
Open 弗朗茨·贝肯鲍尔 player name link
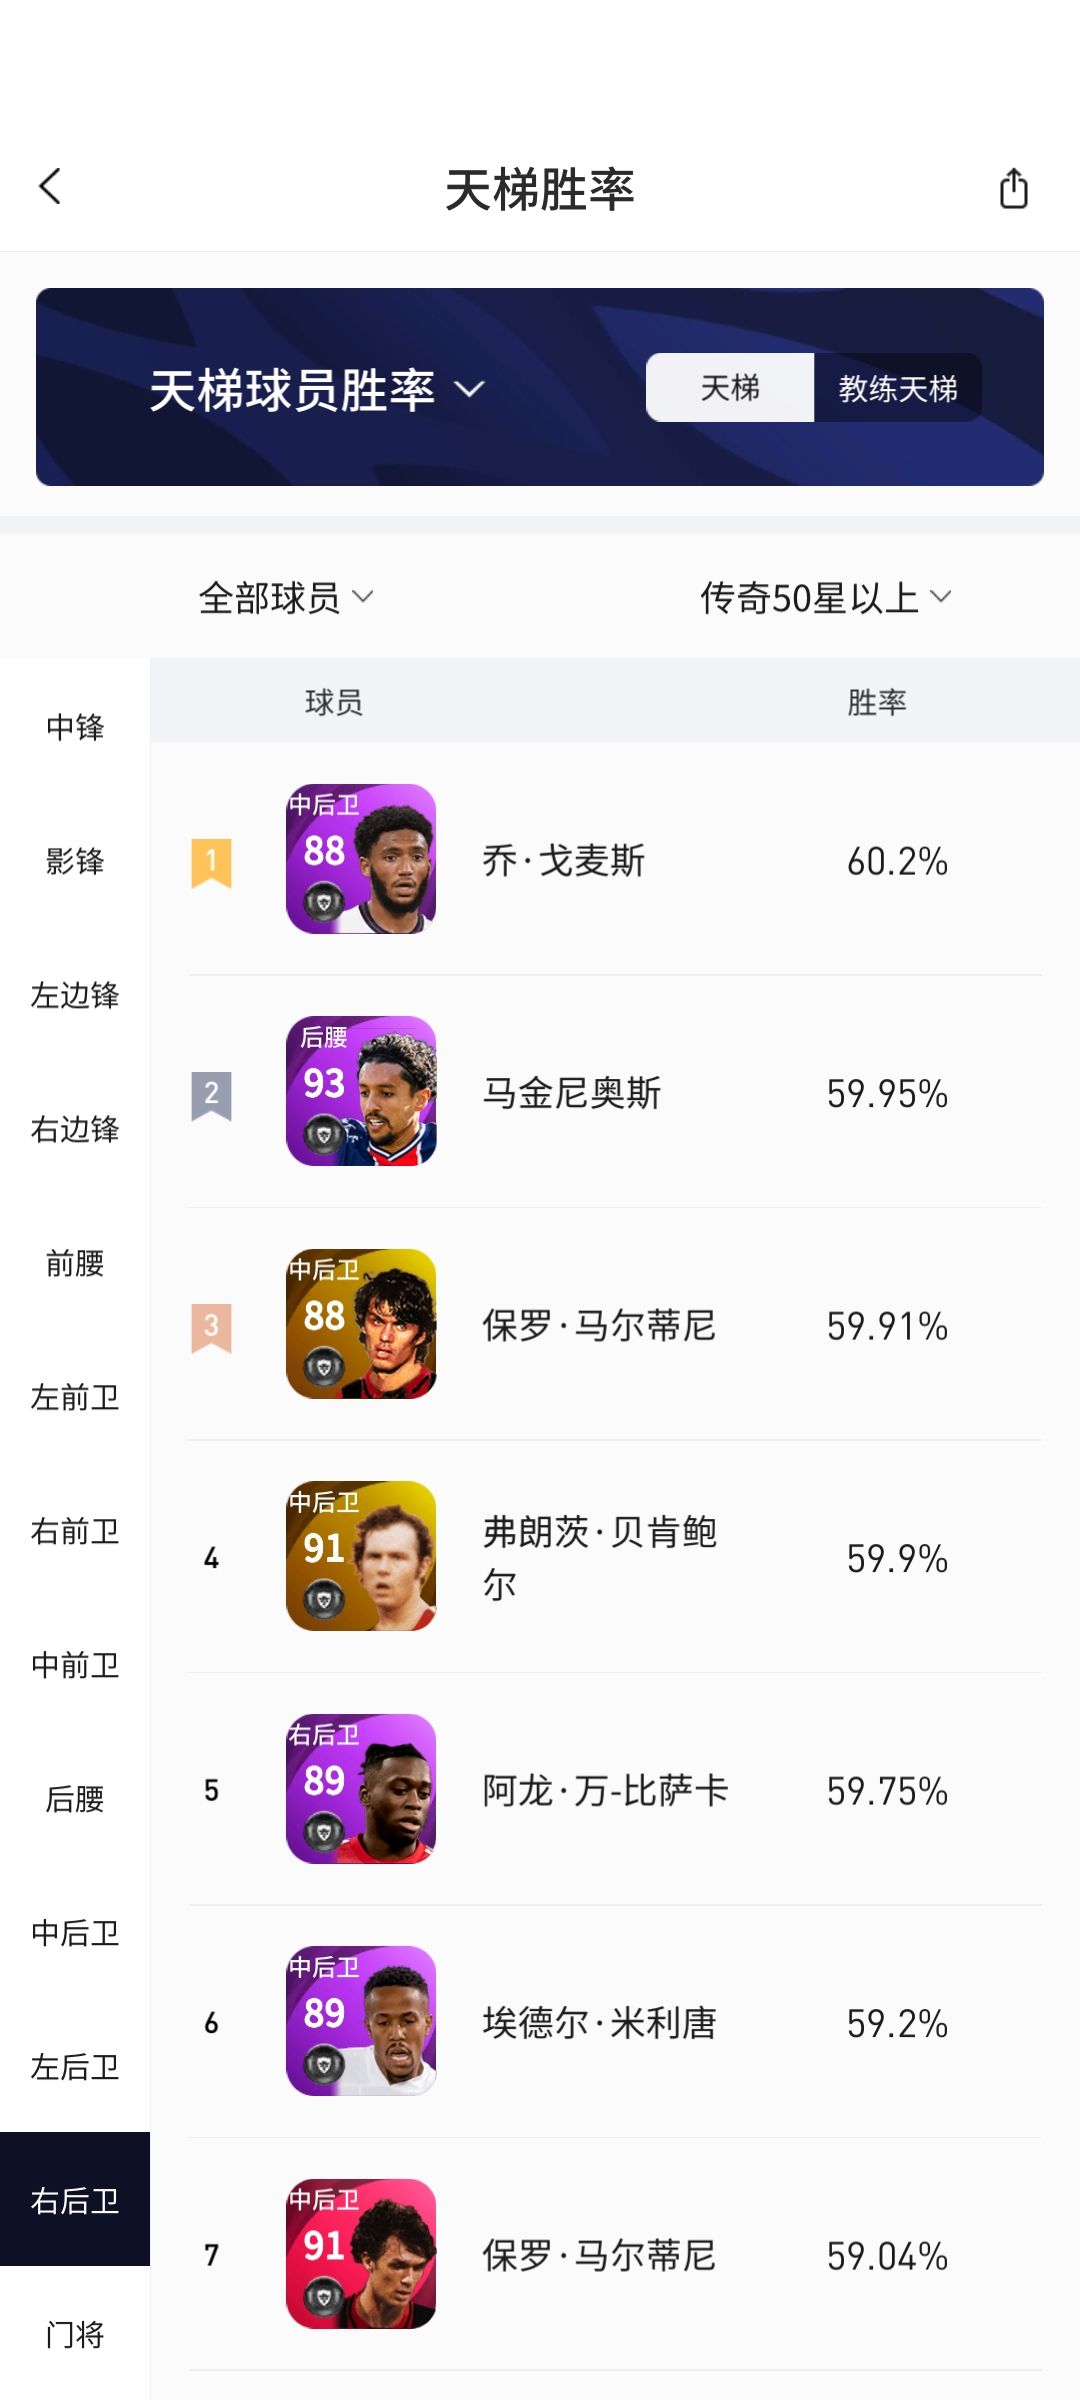pos(599,1557)
